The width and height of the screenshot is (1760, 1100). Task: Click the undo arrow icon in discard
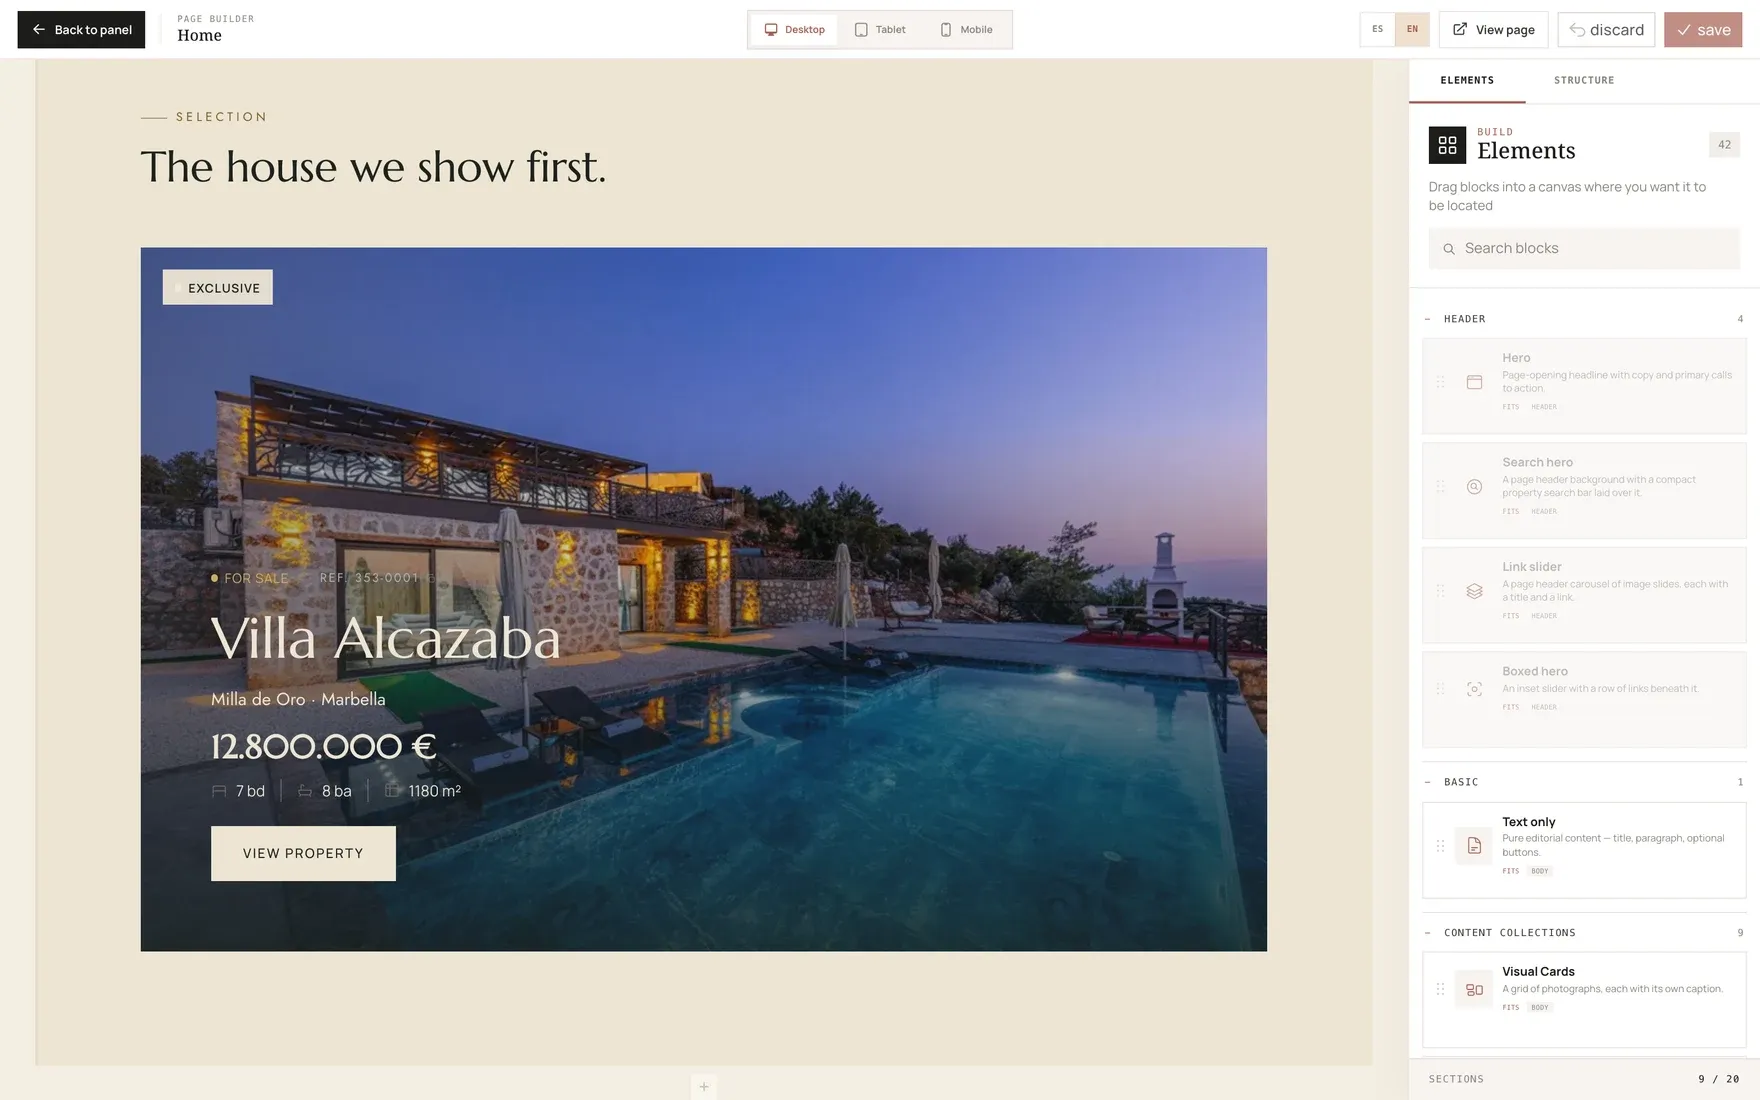1577,30
